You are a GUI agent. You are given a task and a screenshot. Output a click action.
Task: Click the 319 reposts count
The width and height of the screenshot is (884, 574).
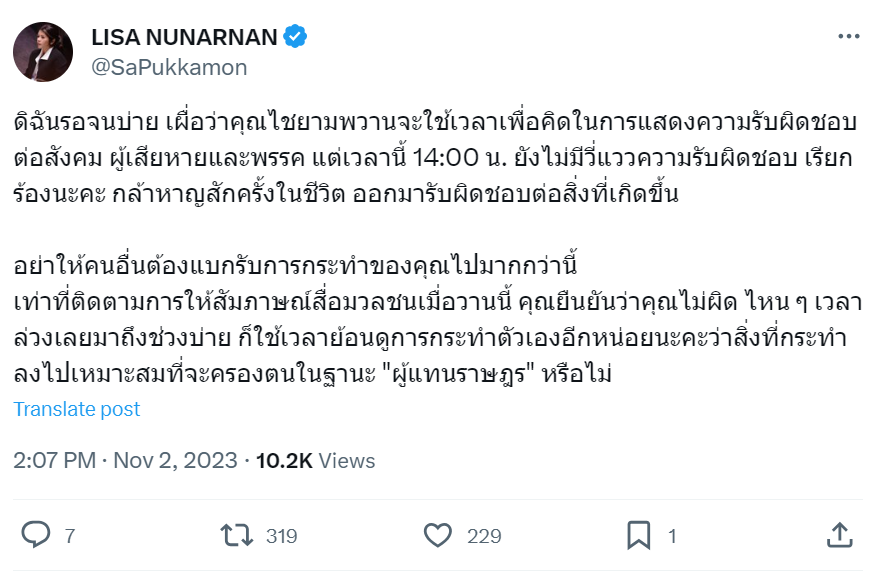pos(281,537)
